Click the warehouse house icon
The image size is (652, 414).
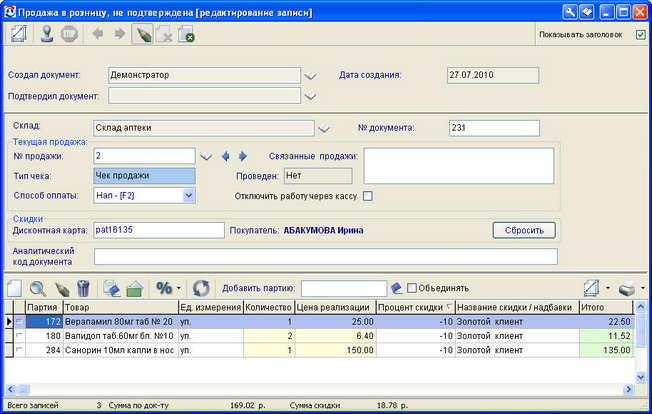134,288
